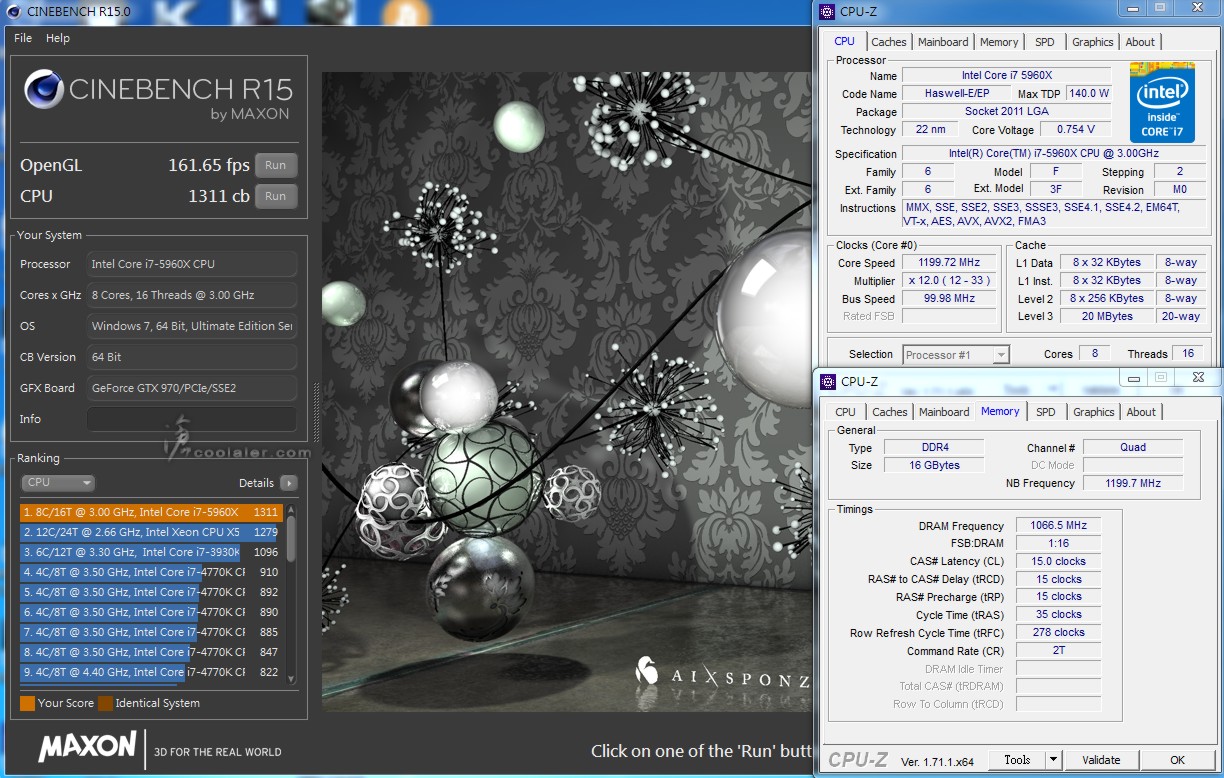Open the File menu in Cinebench
The width and height of the screenshot is (1224, 778).
pos(23,38)
